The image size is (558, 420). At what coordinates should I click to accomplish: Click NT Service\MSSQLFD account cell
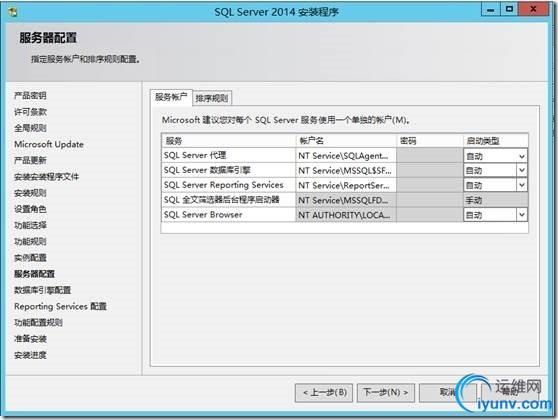[346, 200]
